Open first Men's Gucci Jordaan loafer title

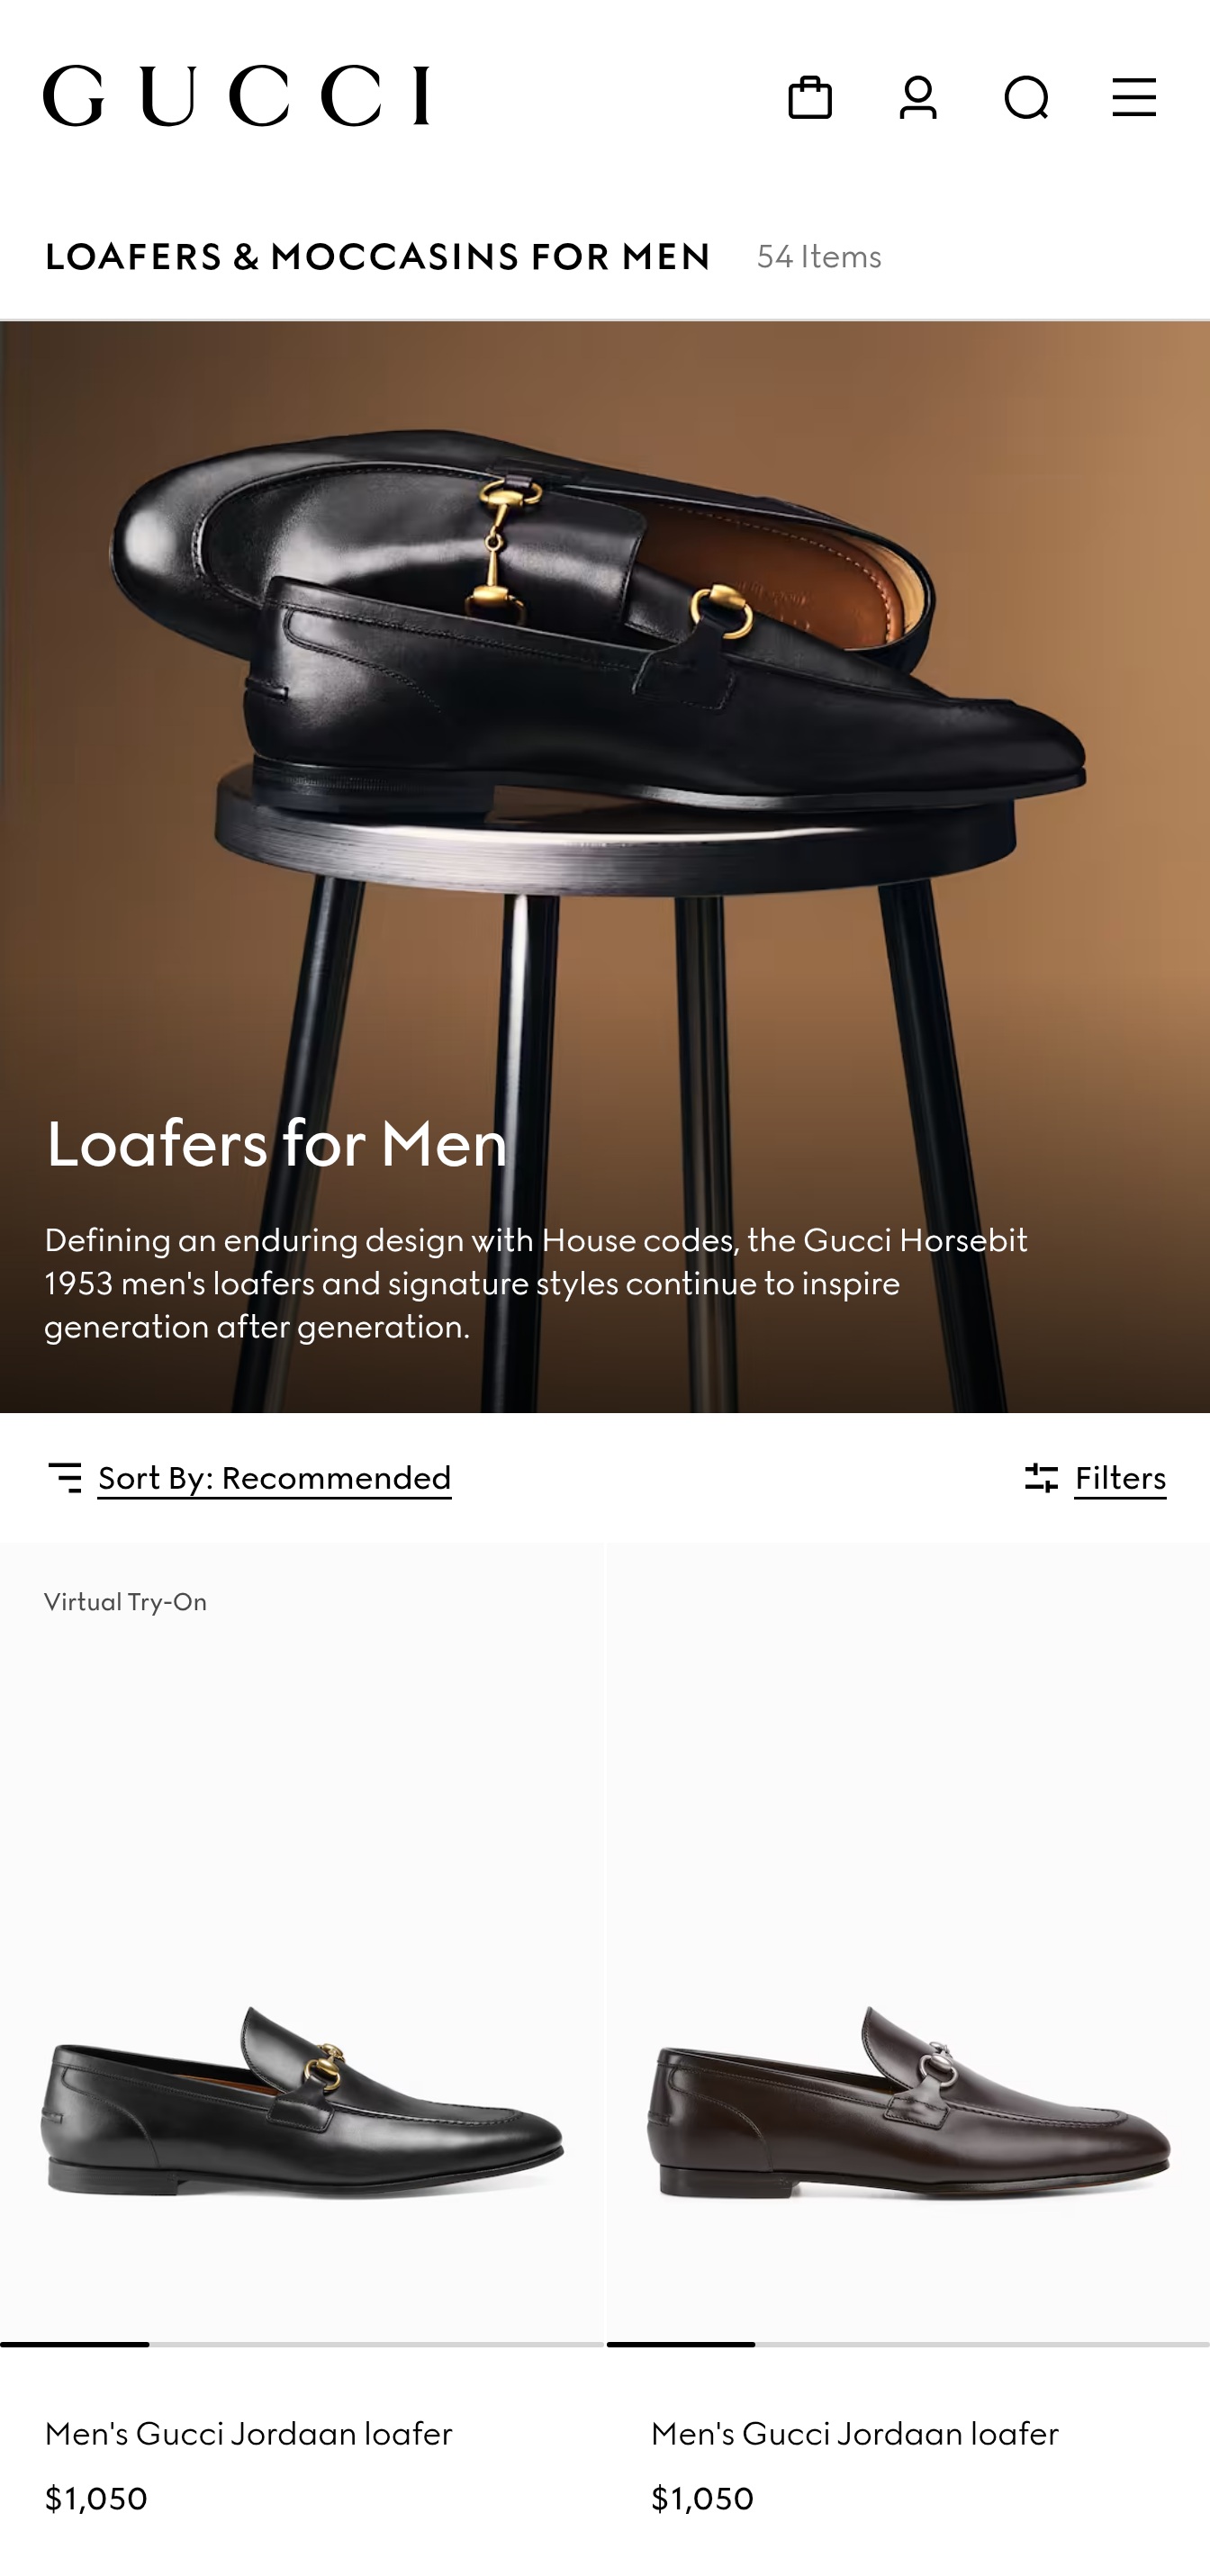point(248,2433)
